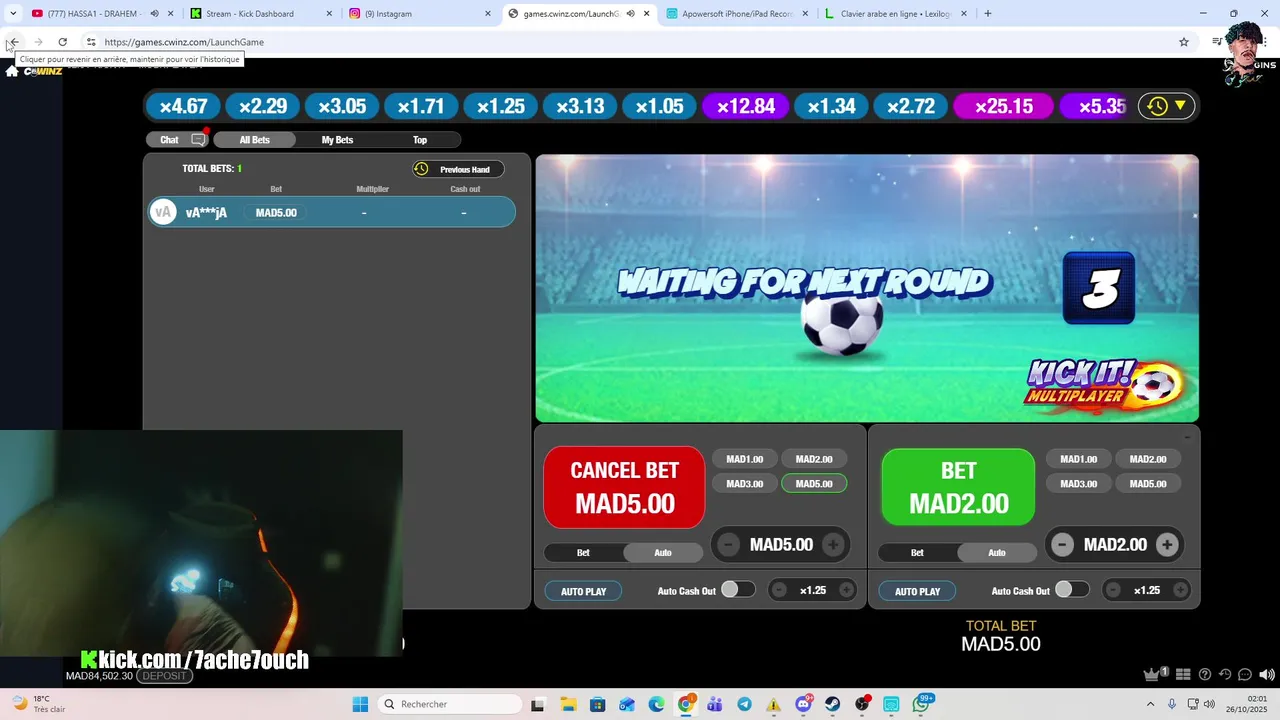This screenshot has width=1280, height=720.
Task: Switch to My Bets tab
Action: pos(337,140)
